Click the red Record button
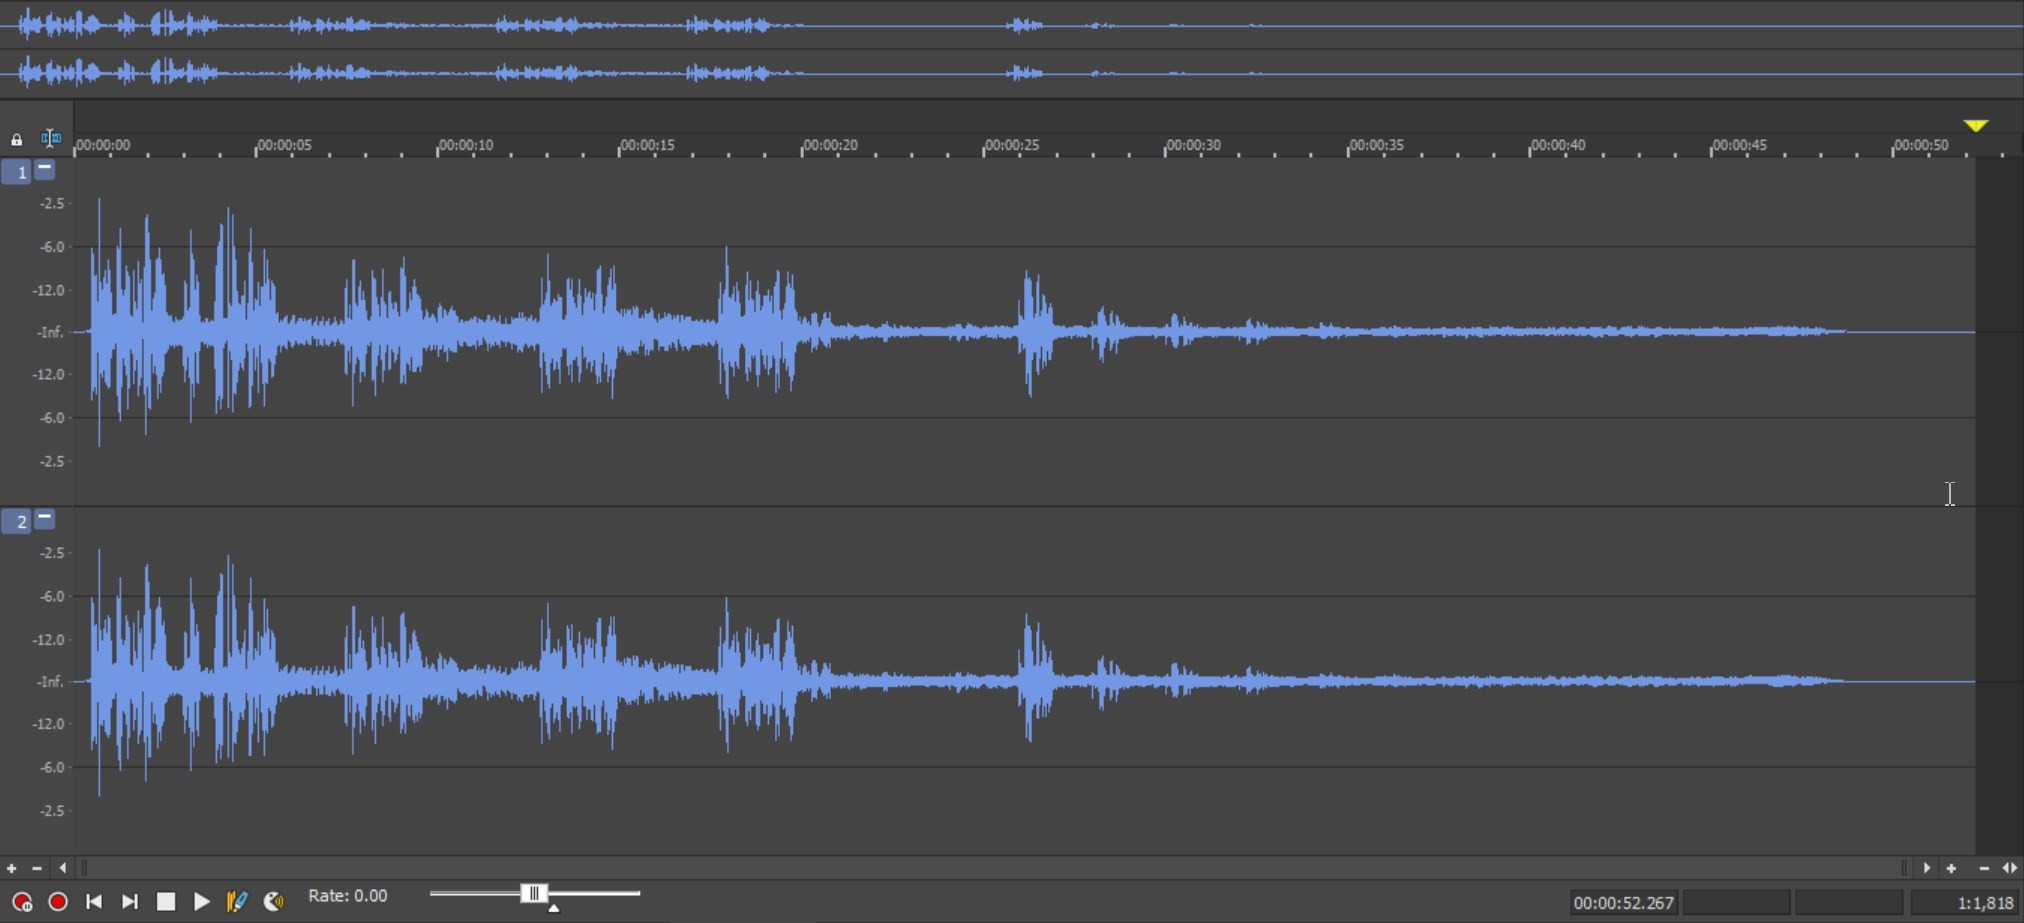The height and width of the screenshot is (923, 2024). point(58,902)
